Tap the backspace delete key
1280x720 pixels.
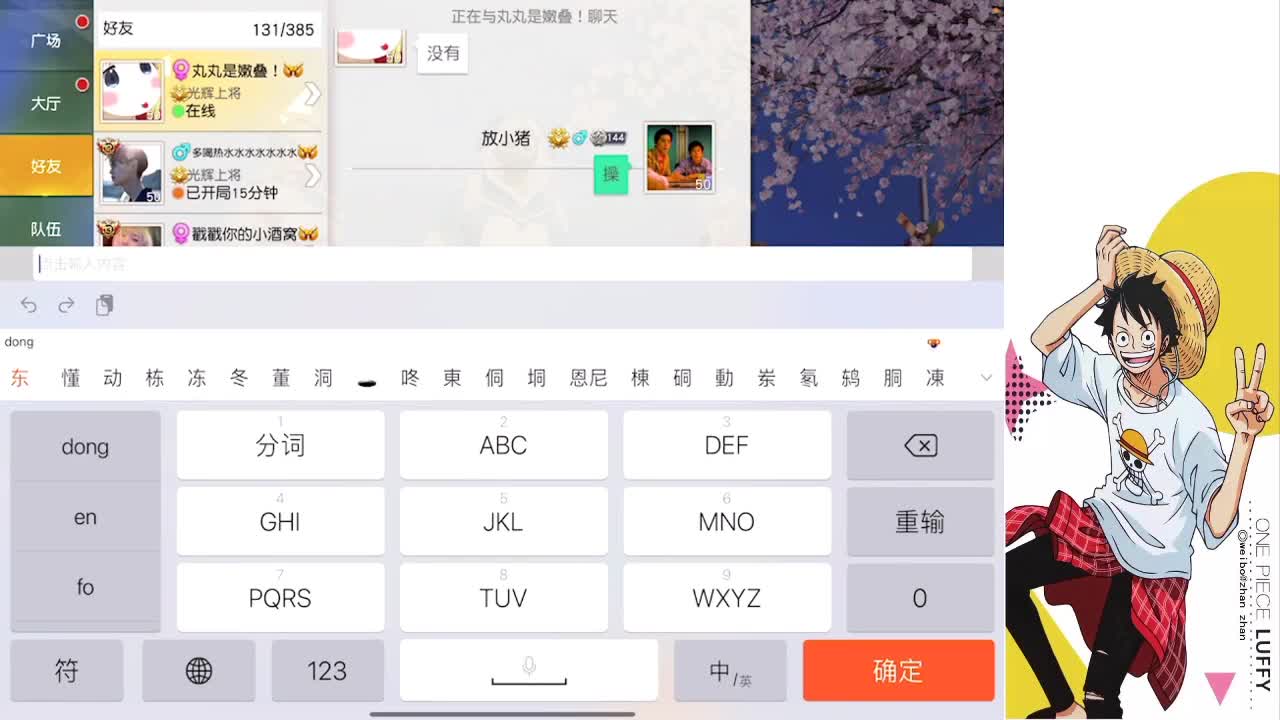(x=920, y=445)
